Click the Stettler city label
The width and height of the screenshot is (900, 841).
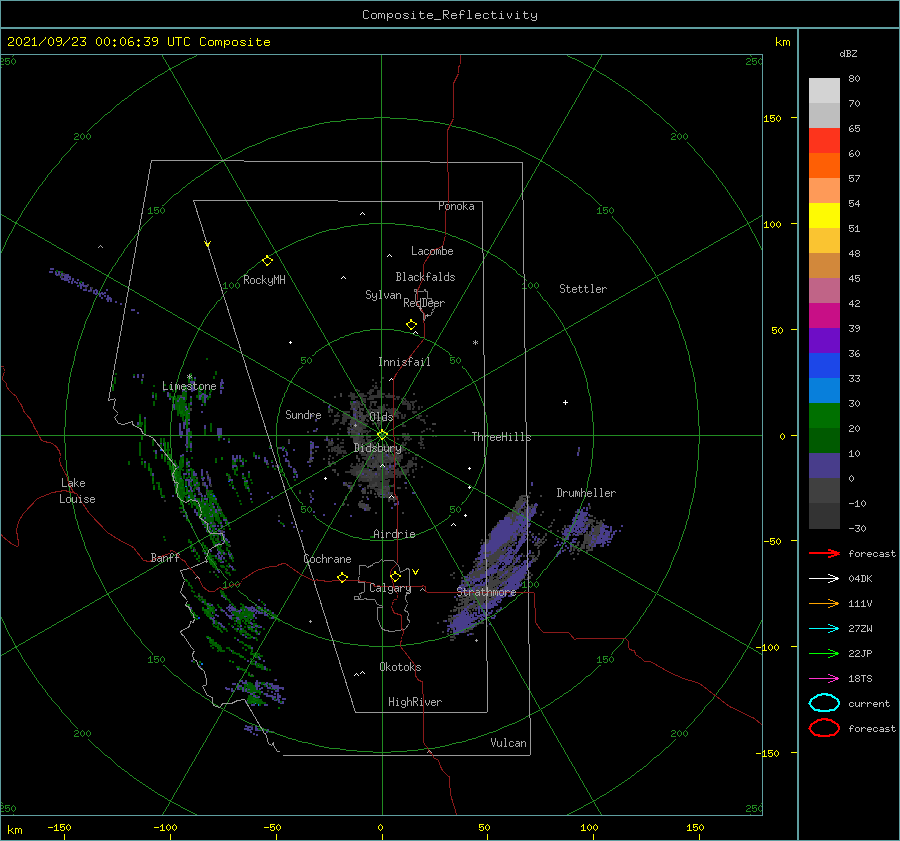(x=583, y=289)
